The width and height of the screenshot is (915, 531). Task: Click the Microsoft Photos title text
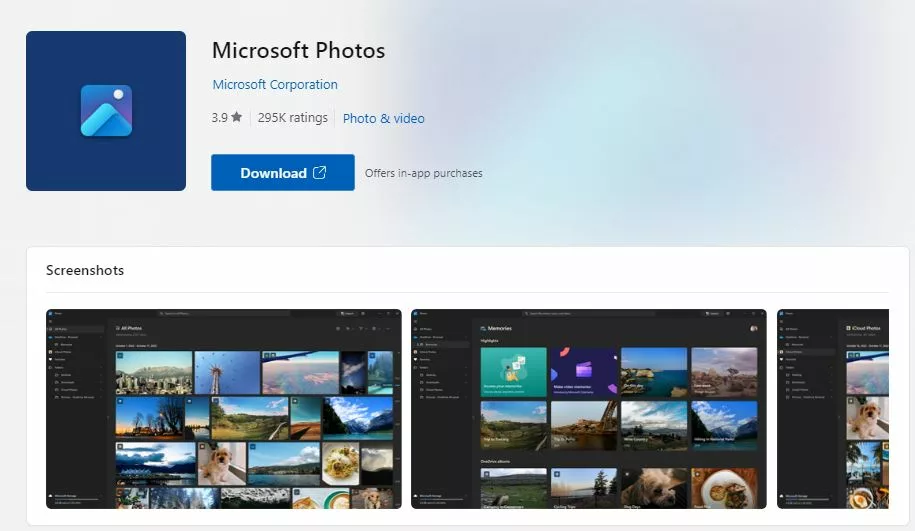(298, 51)
